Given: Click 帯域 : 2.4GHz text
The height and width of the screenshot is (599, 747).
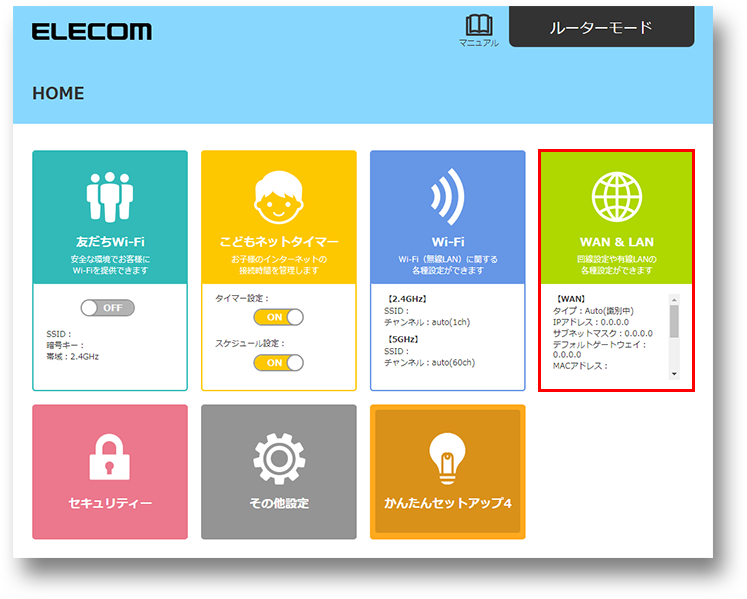Looking at the screenshot, I should [72, 356].
